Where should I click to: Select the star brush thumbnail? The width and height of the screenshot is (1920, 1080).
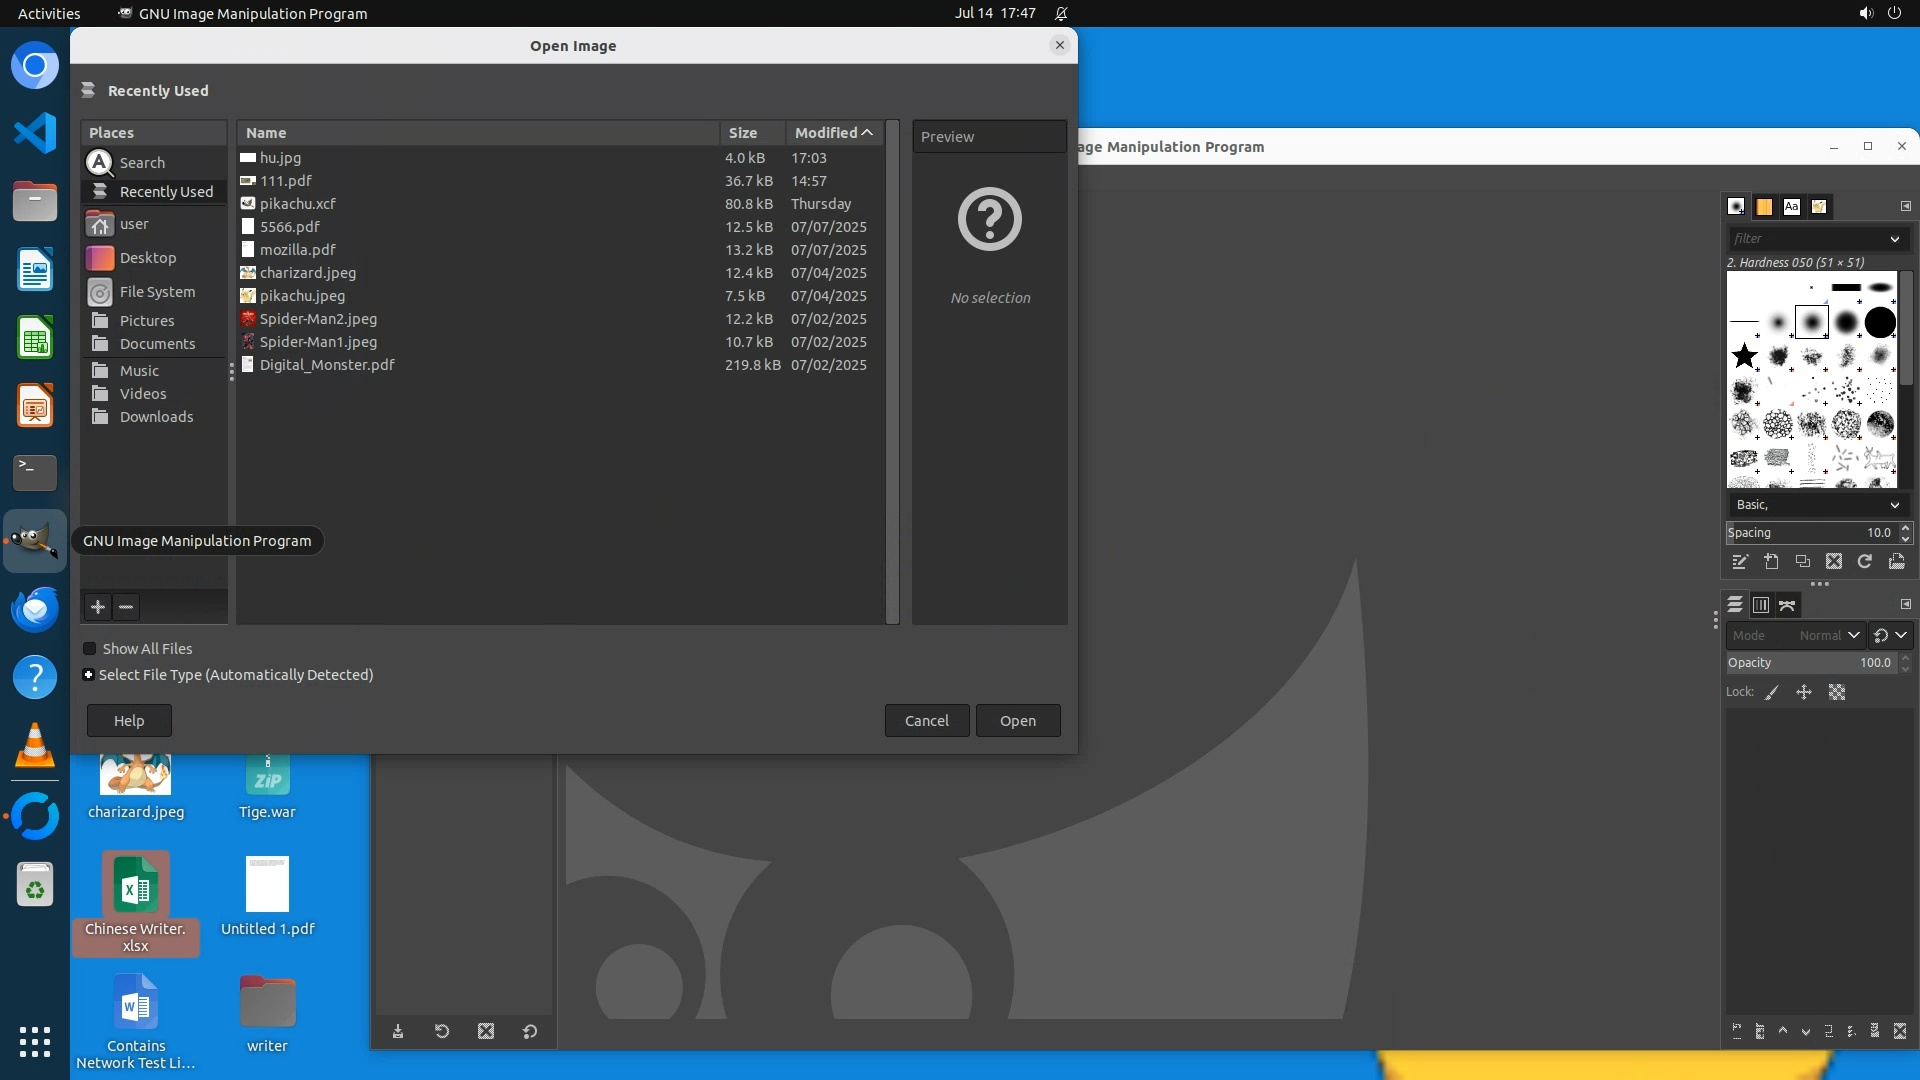1744,356
